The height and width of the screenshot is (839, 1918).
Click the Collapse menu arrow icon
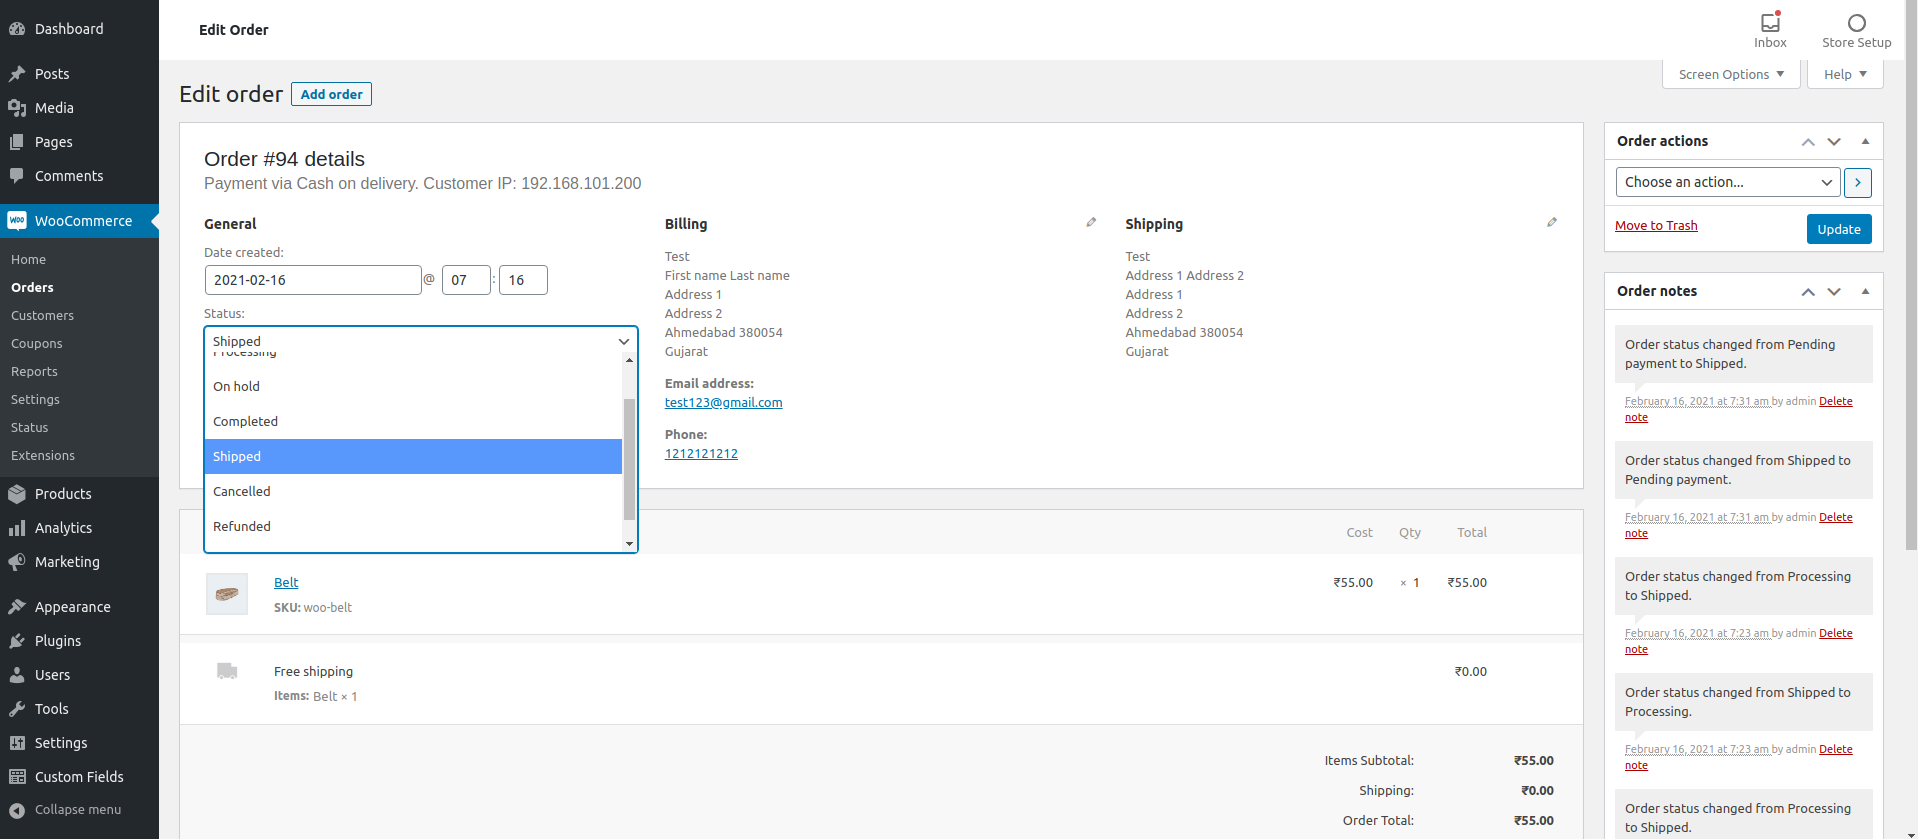[17, 810]
